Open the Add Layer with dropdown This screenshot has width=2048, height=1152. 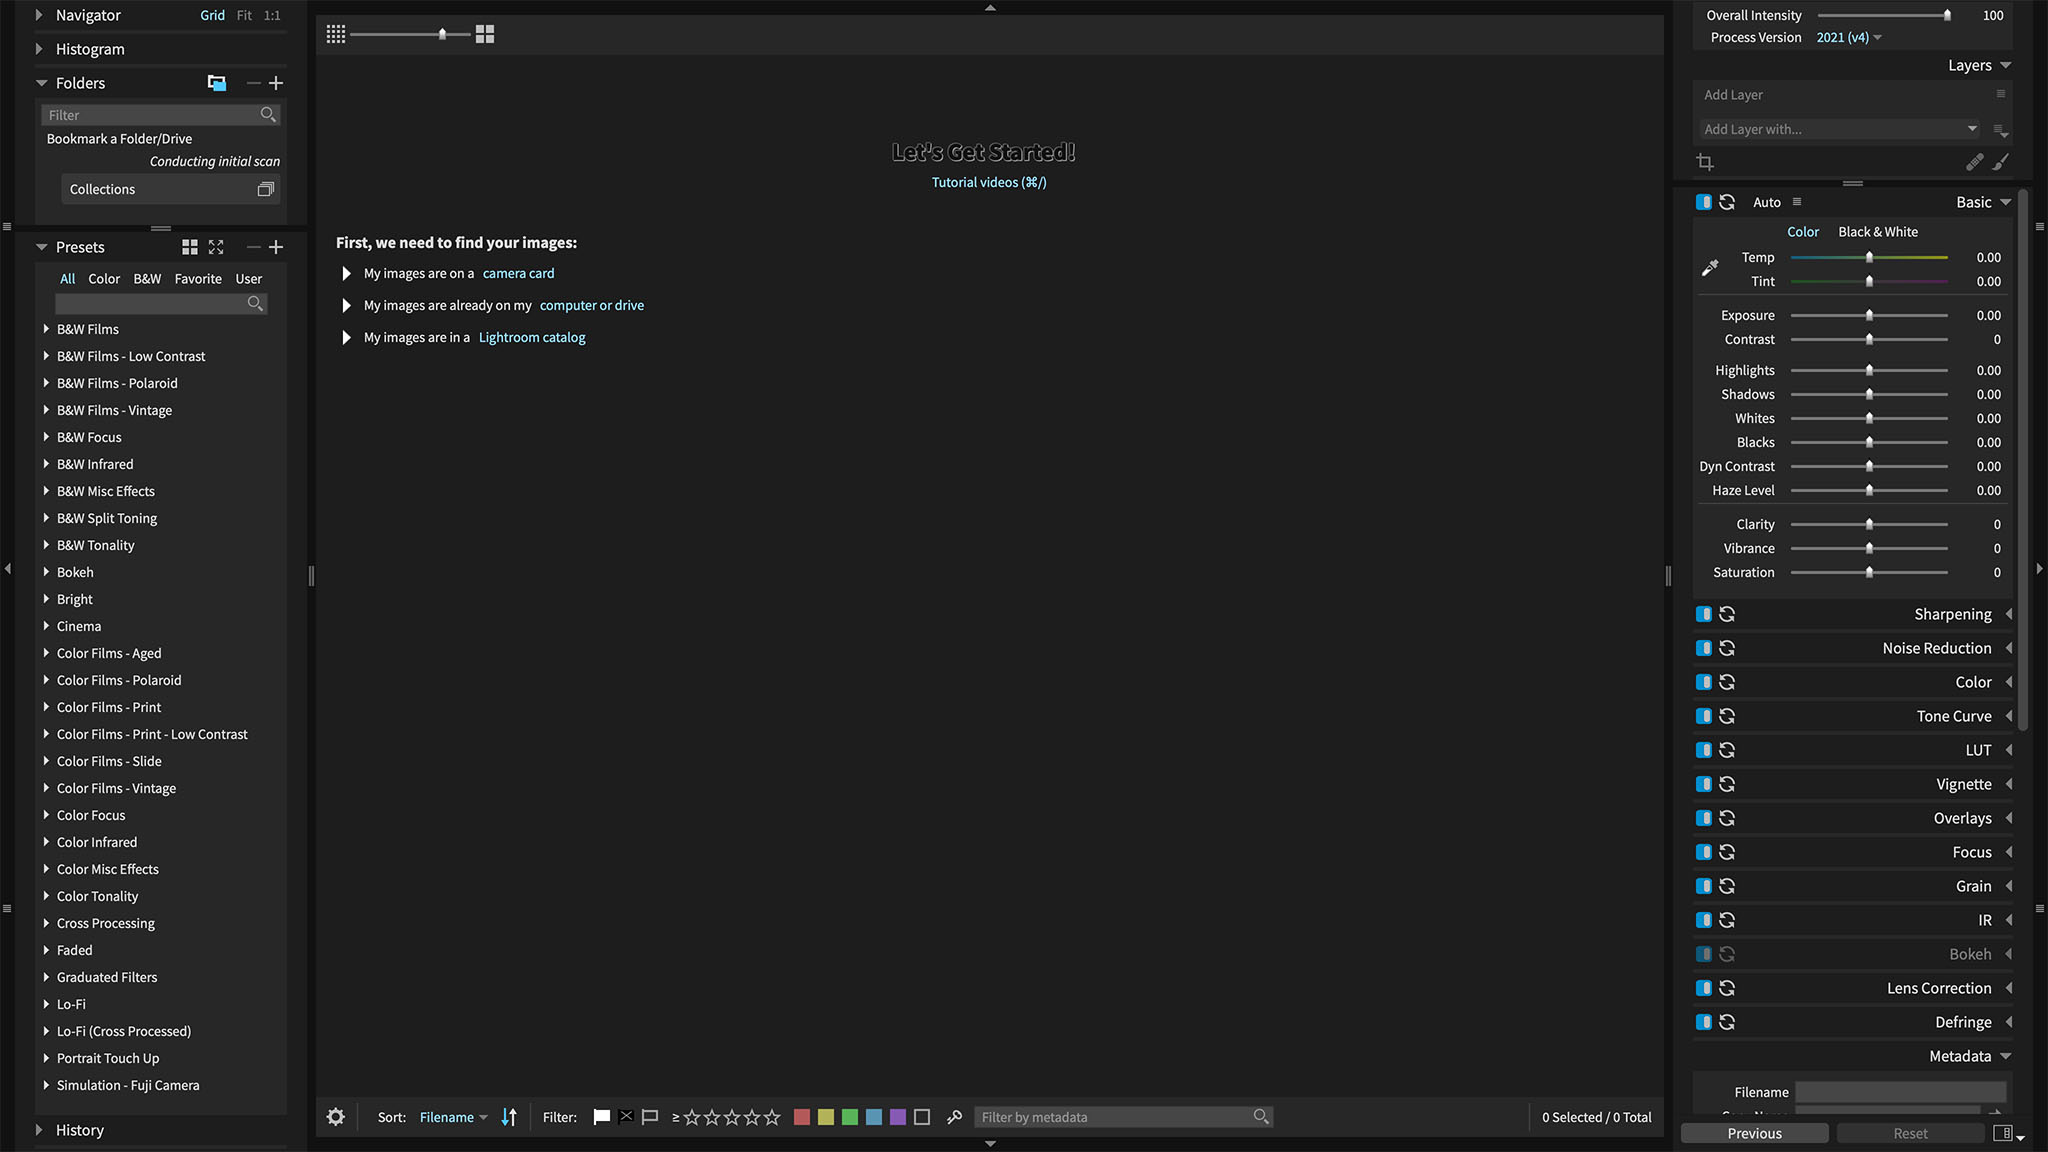pos(1840,129)
